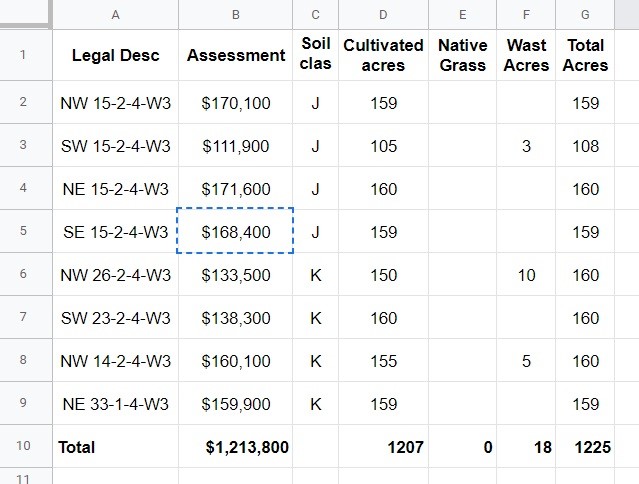Select column A header

115,15
